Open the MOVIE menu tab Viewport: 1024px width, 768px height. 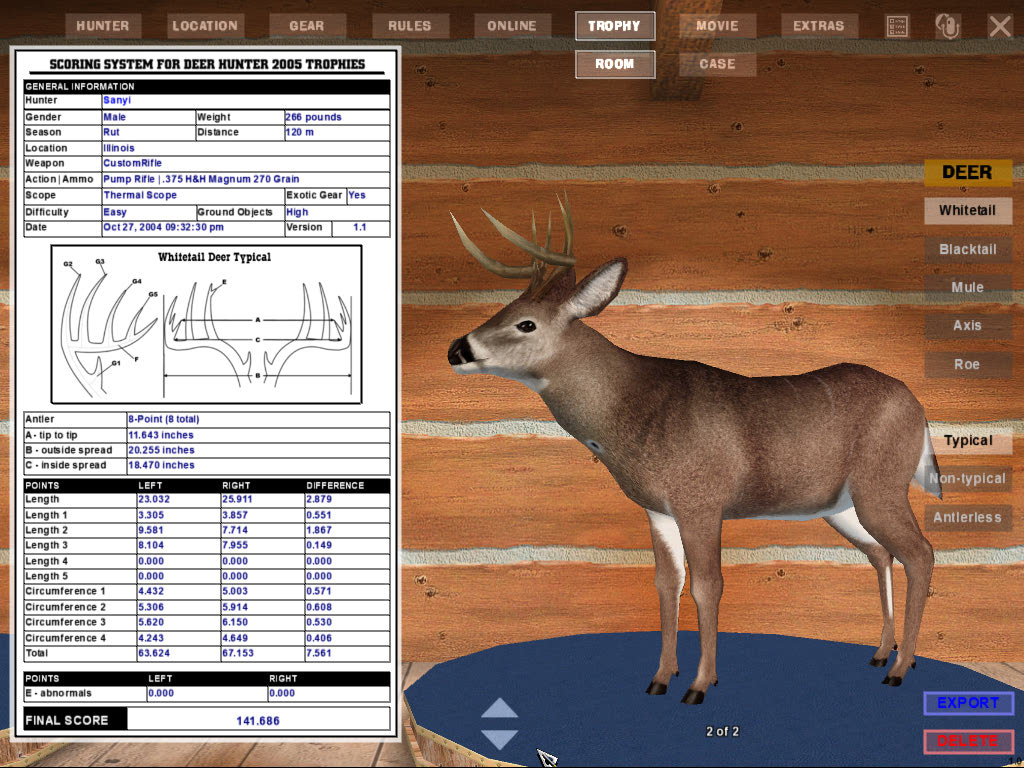[717, 26]
